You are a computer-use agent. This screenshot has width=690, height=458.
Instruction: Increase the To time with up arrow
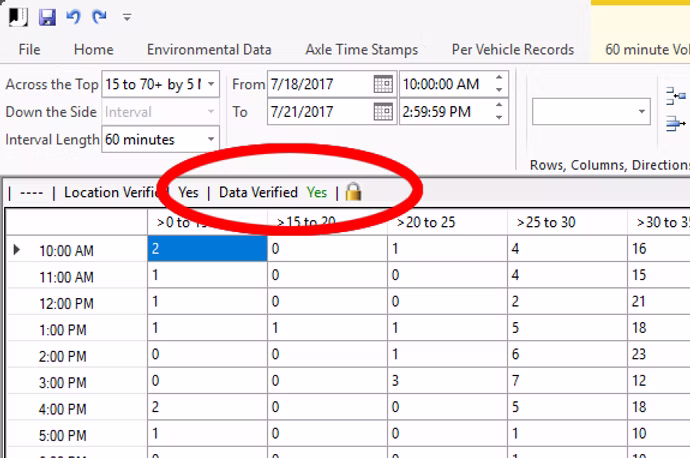pos(499,106)
